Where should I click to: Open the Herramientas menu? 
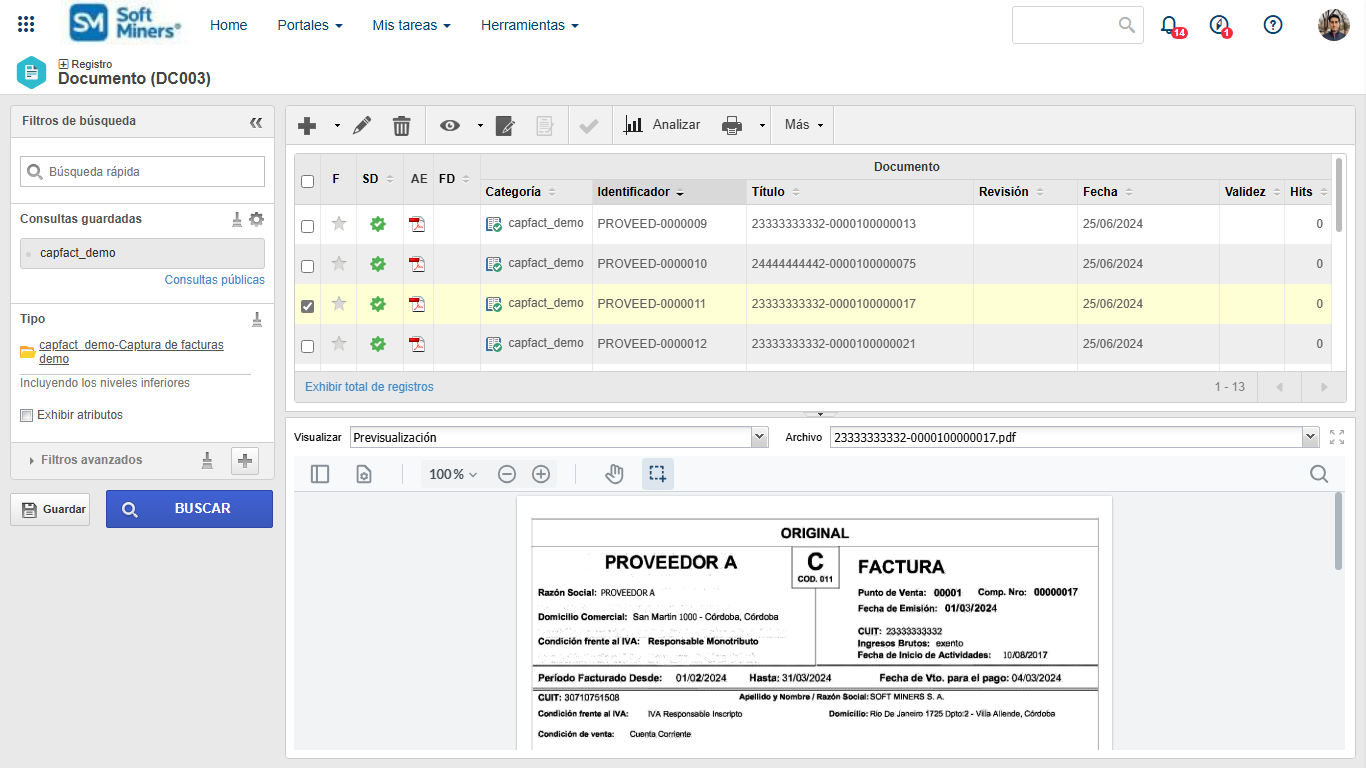(529, 25)
